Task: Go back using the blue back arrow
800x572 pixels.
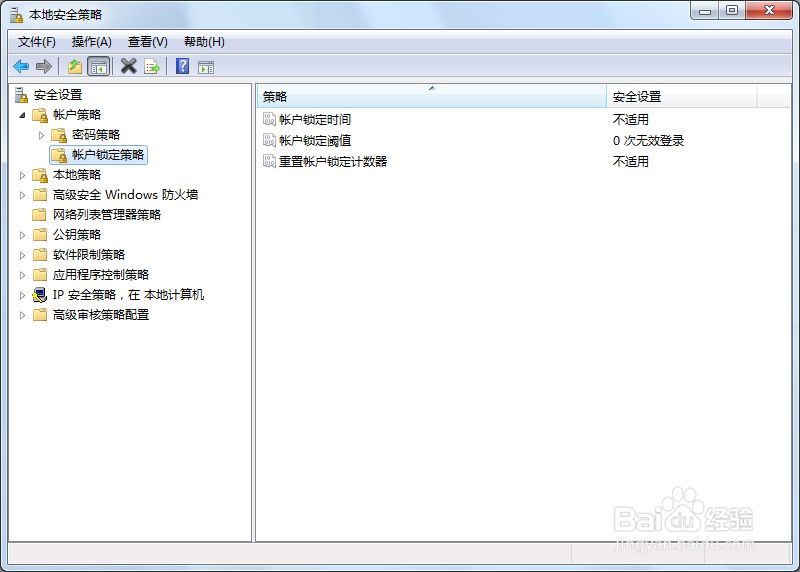Action: (x=21, y=66)
